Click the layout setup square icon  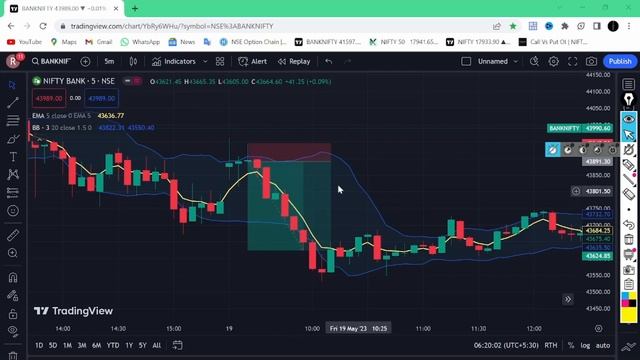tap(466, 61)
